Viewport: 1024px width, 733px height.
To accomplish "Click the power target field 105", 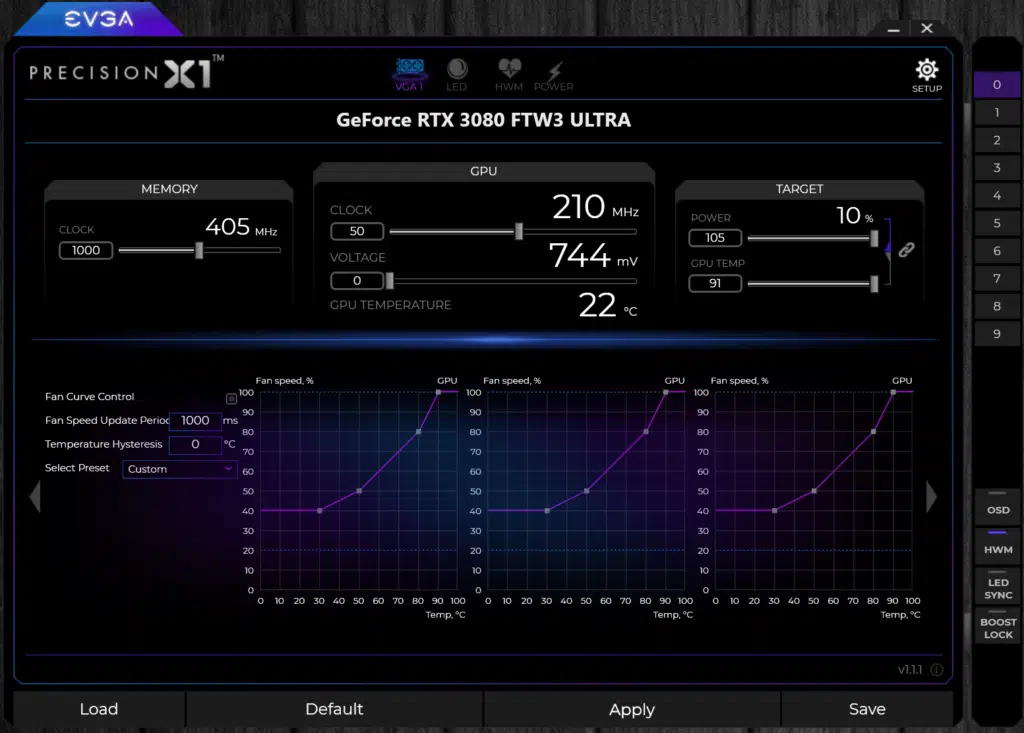I will click(715, 238).
